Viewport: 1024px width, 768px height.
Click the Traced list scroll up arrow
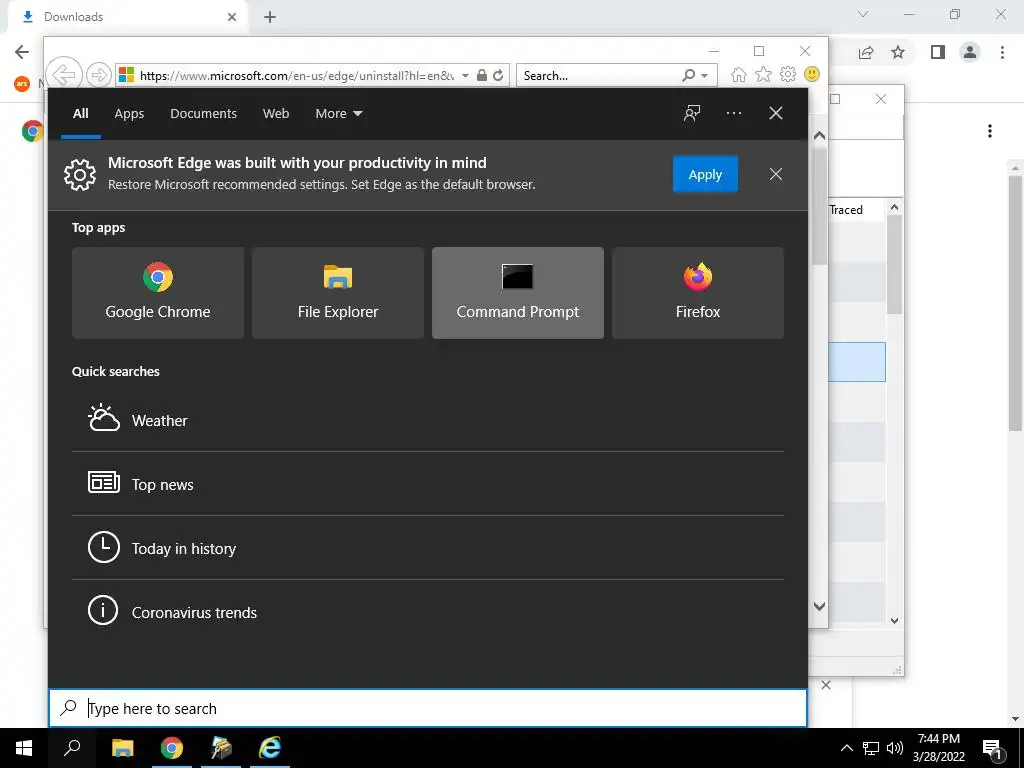(895, 208)
